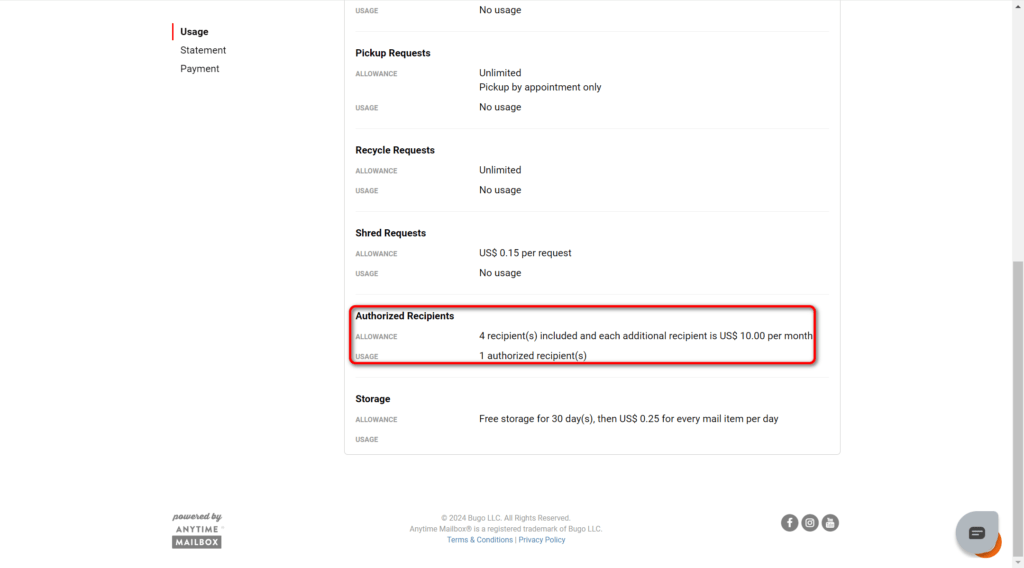Click the Anytime Mailbox logo
The image size is (1024, 568).
point(197,531)
